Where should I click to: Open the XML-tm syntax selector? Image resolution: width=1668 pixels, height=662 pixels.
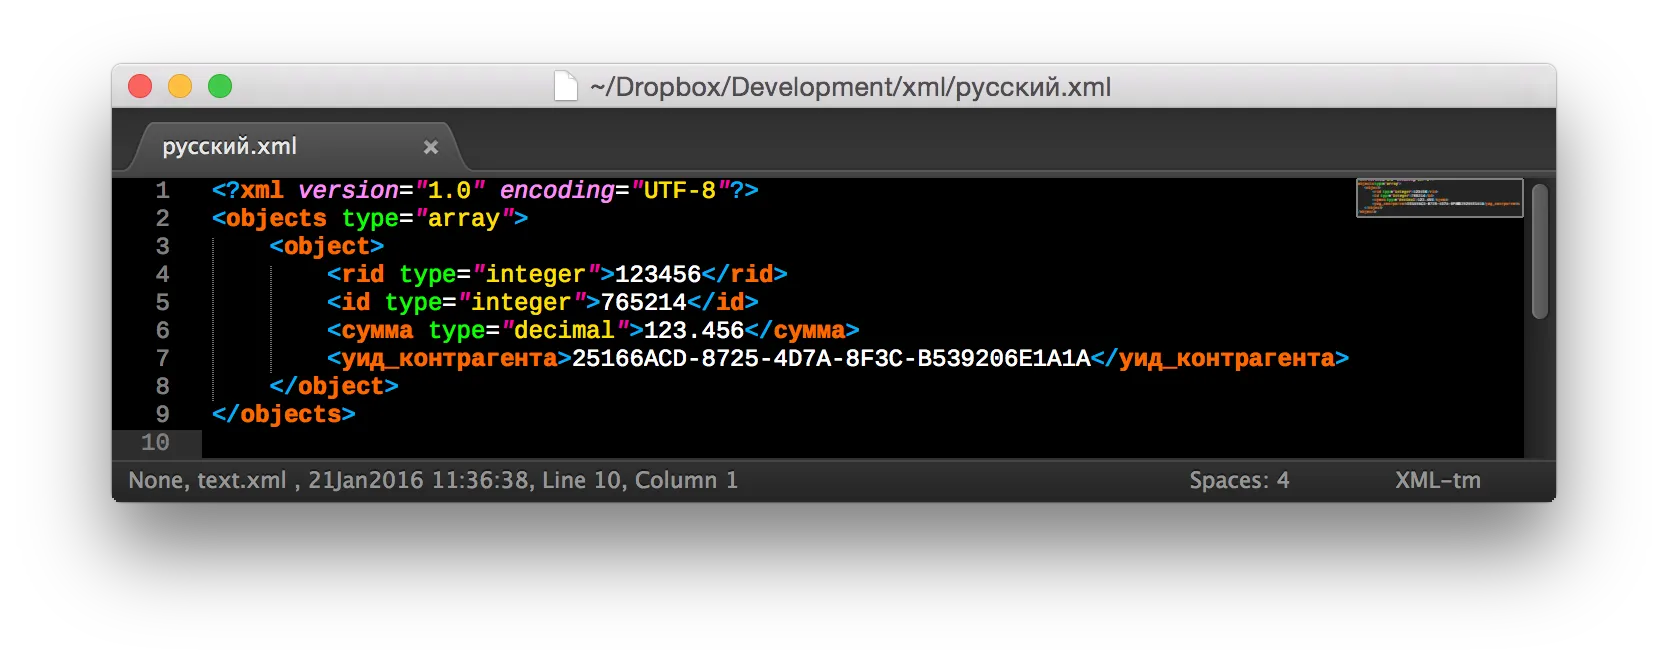click(1437, 481)
